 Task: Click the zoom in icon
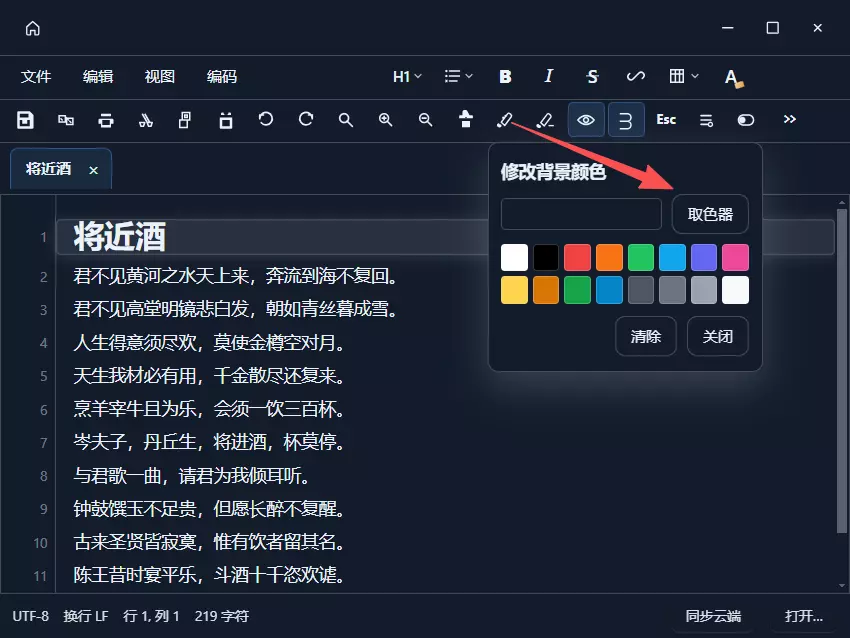385,120
